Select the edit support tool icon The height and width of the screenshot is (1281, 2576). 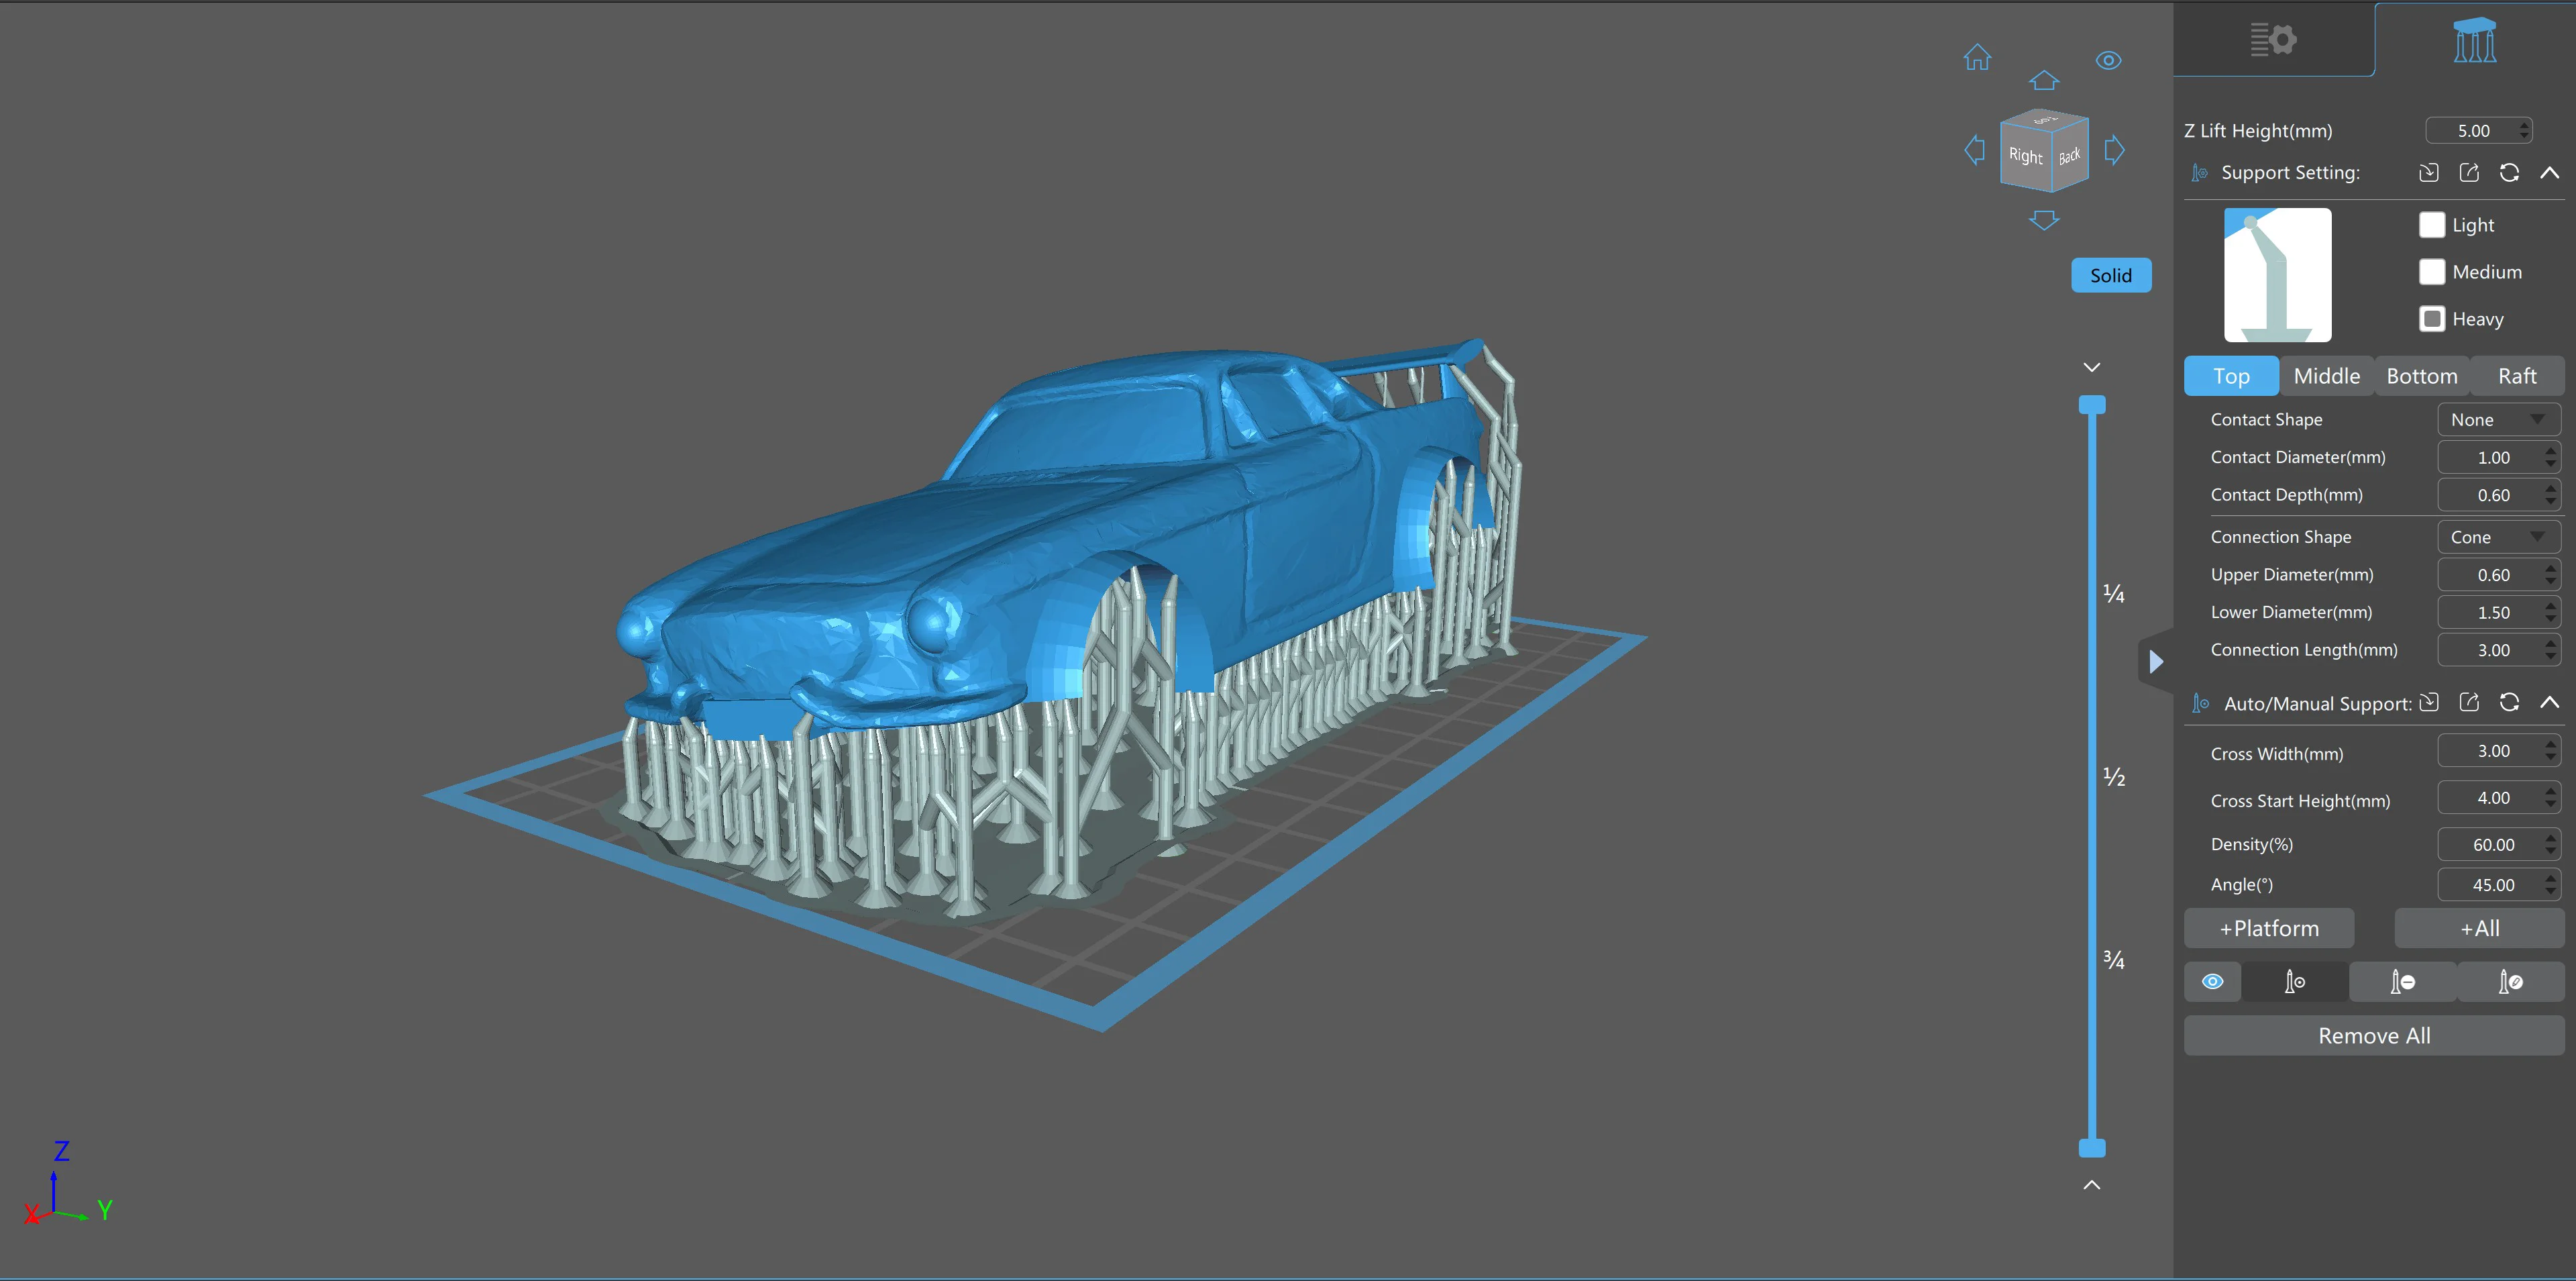2510,982
